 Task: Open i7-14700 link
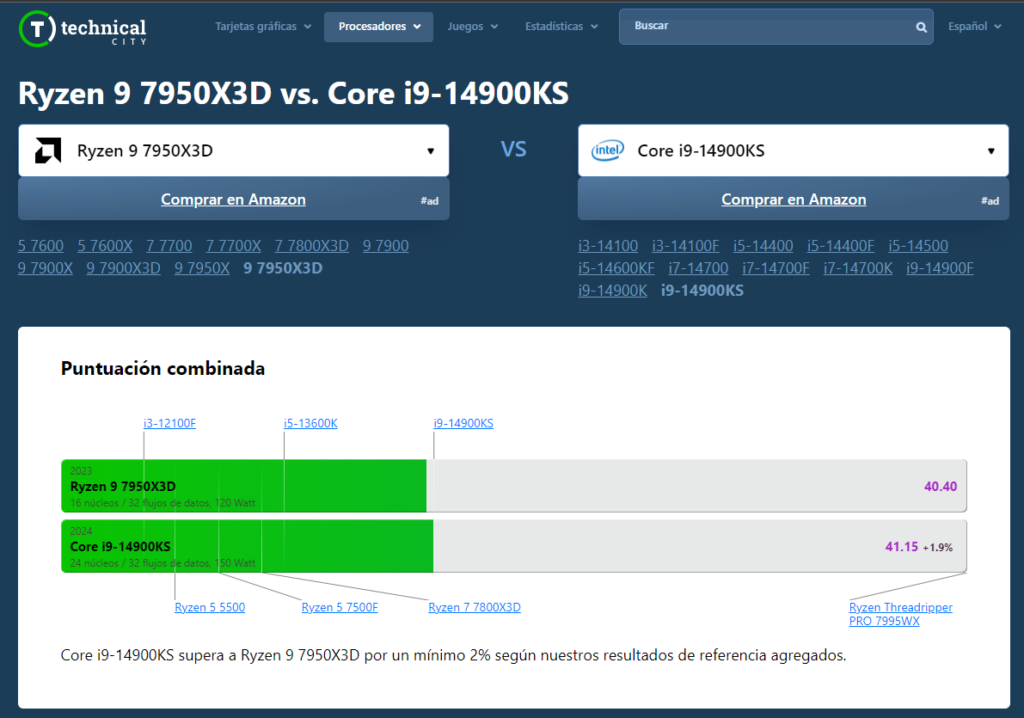click(698, 269)
